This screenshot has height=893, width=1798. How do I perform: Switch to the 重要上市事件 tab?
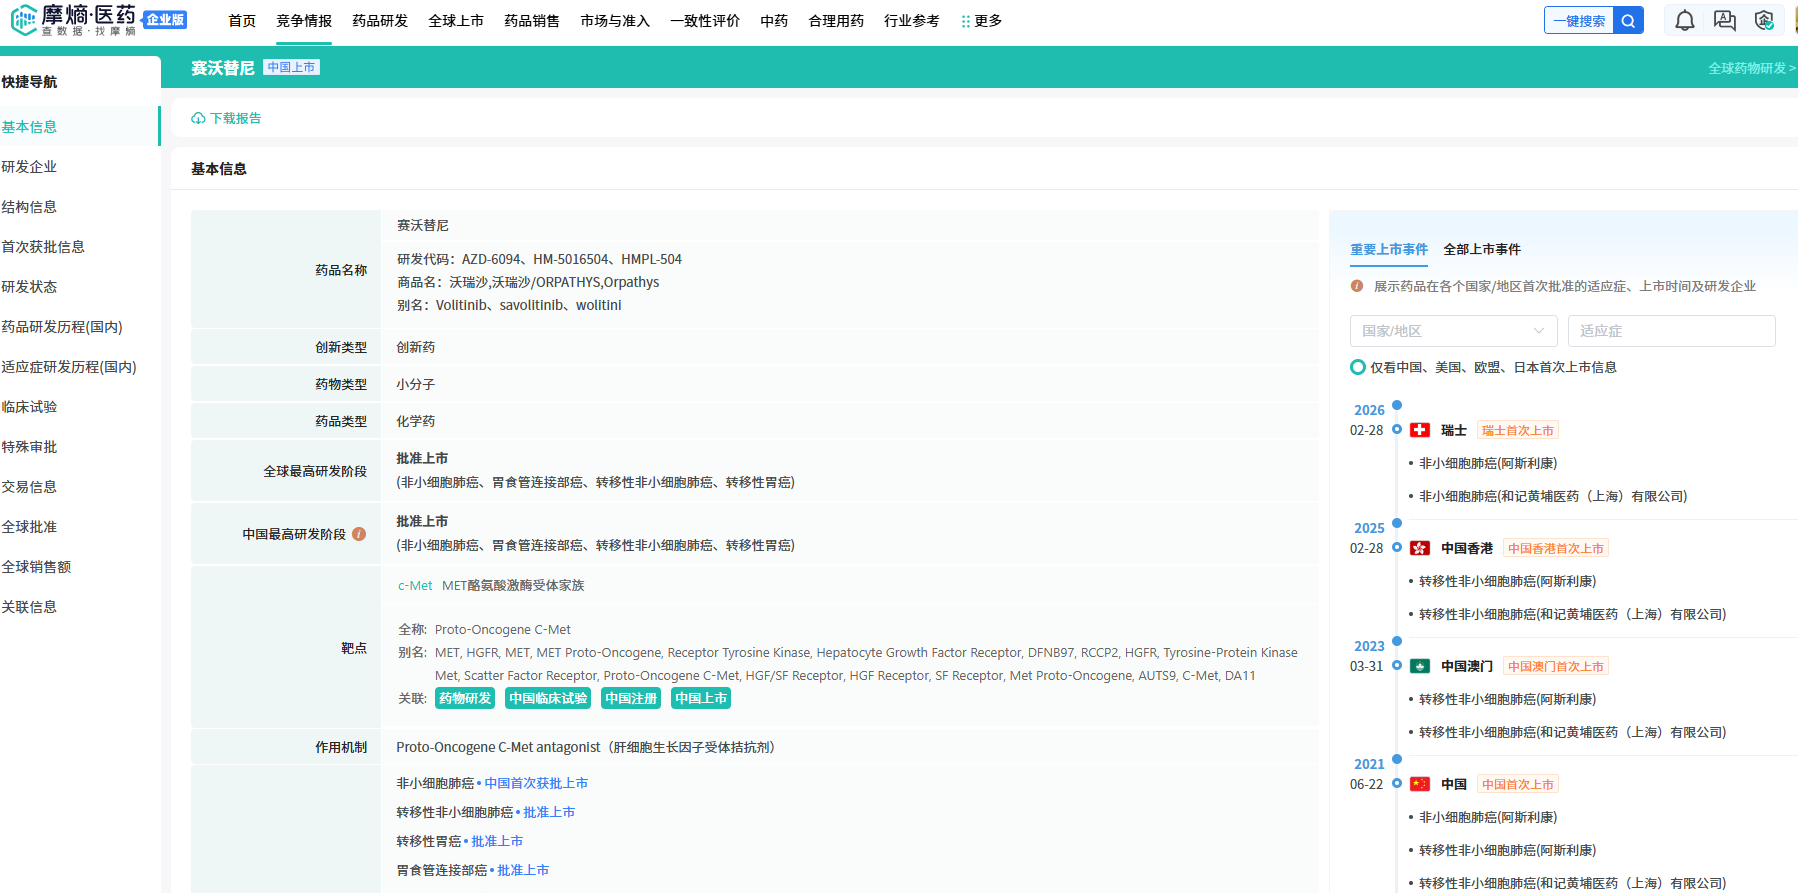pyautogui.click(x=1389, y=249)
